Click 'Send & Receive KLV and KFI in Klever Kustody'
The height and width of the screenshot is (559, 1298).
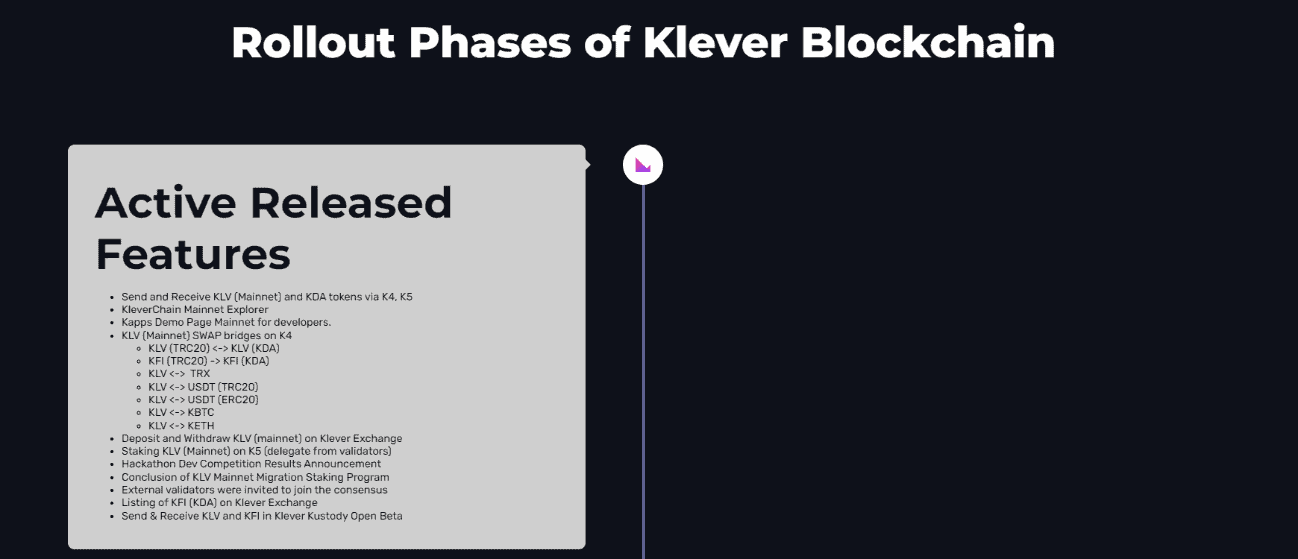click(262, 516)
